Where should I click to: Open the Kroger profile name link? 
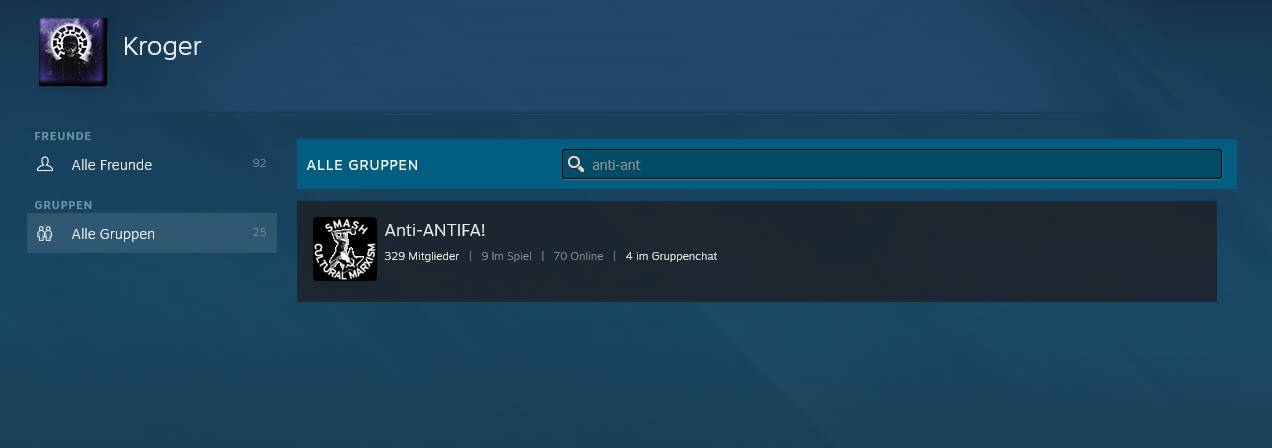coord(162,46)
